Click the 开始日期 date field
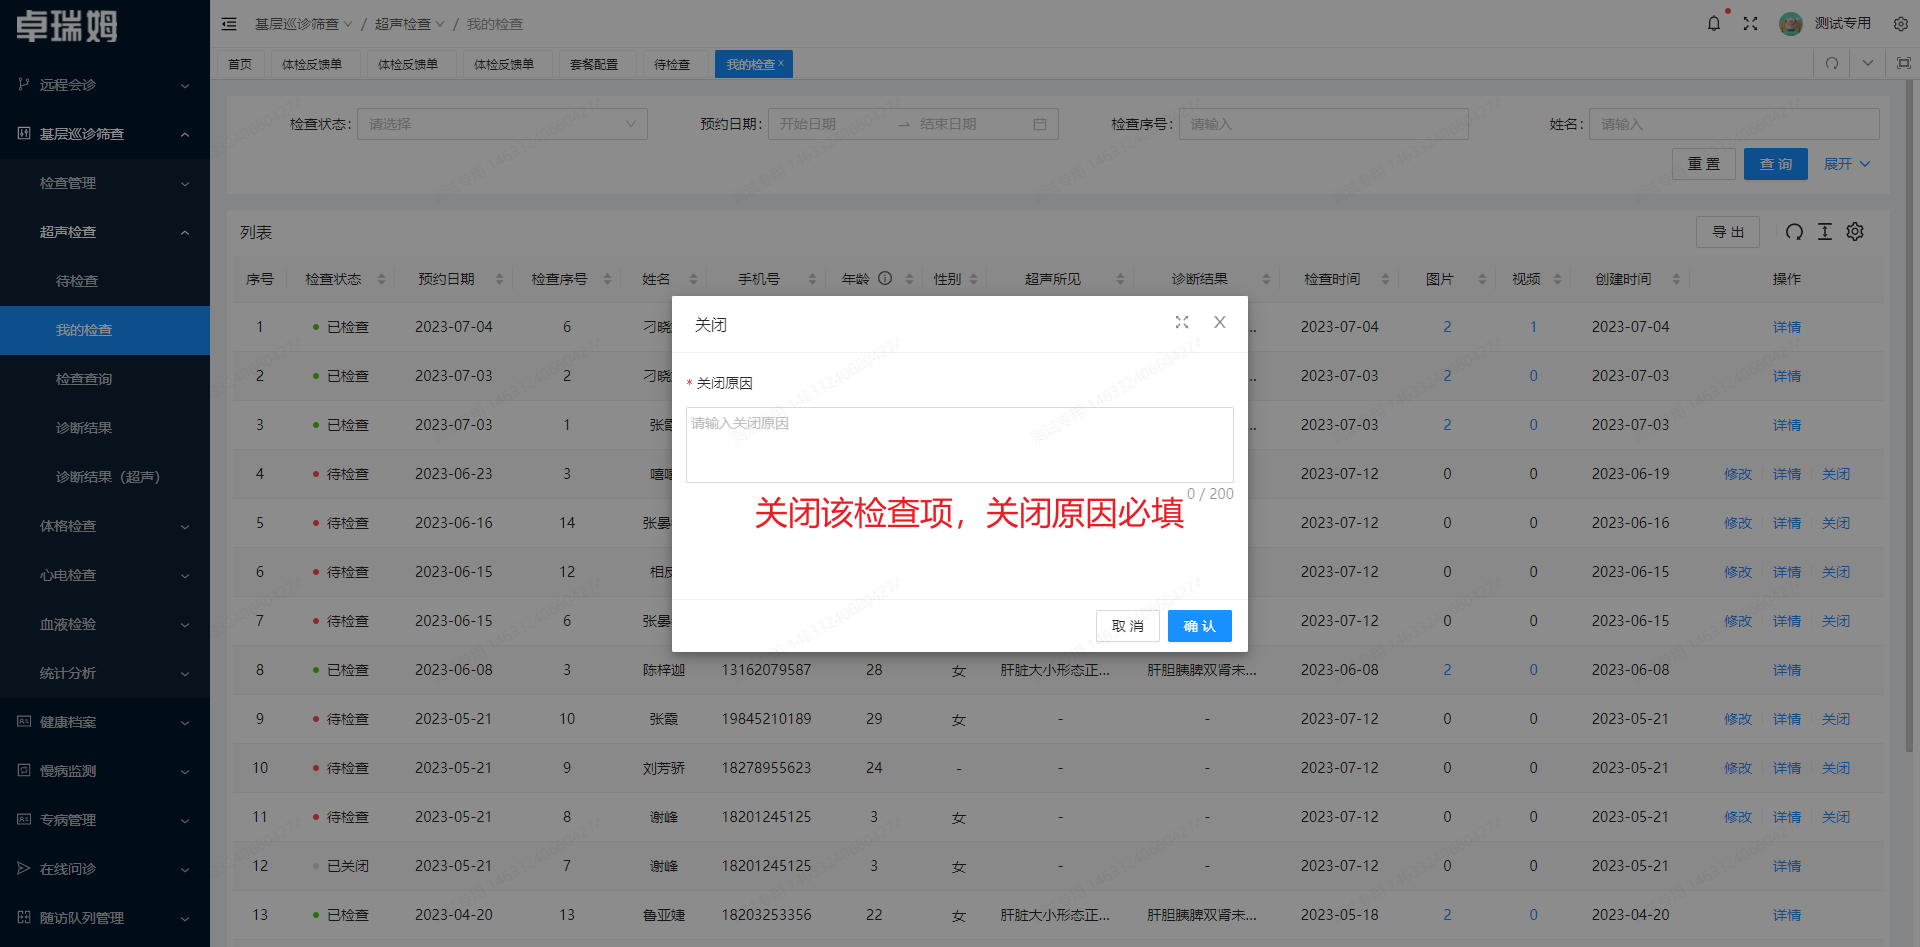Screen dimensions: 1920x947 coord(830,124)
